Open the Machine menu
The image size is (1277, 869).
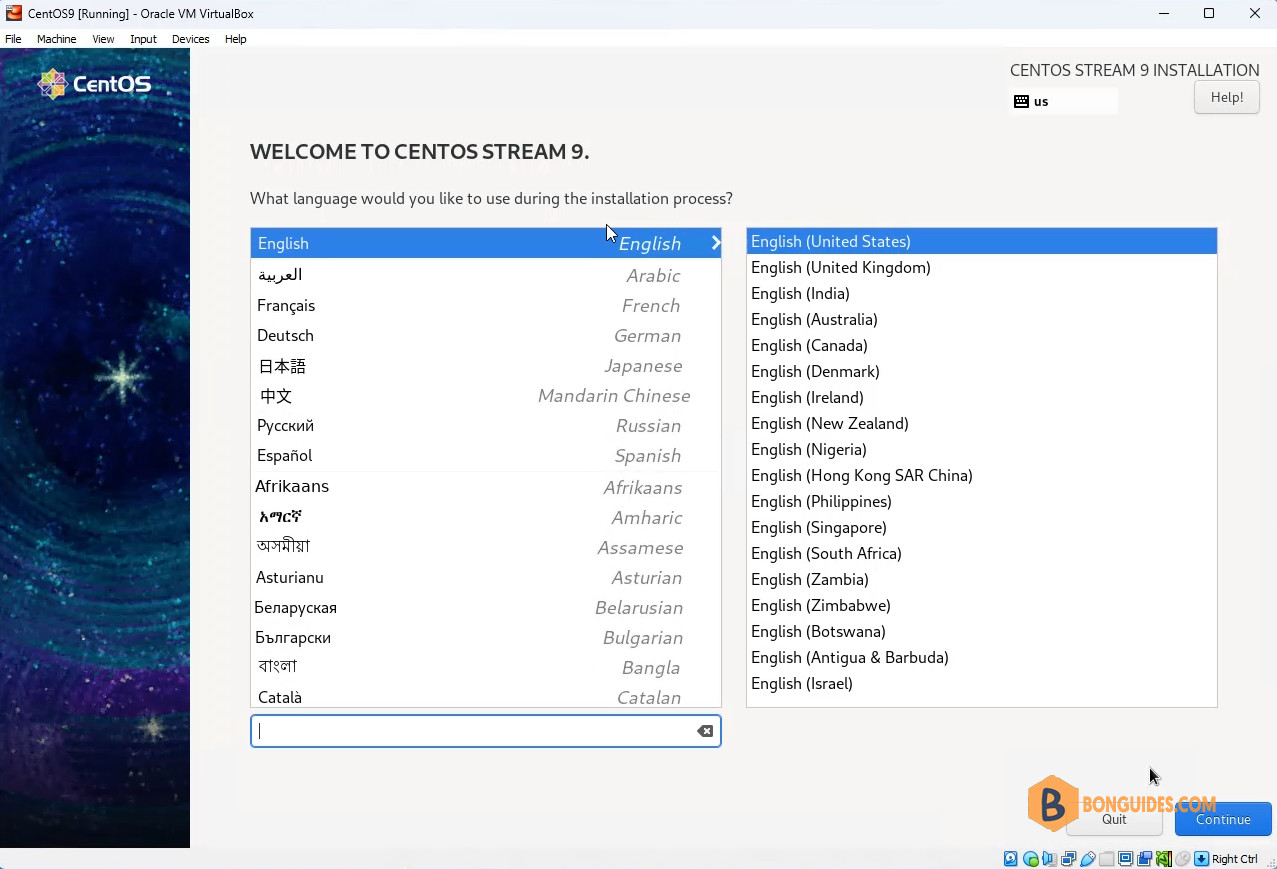56,39
